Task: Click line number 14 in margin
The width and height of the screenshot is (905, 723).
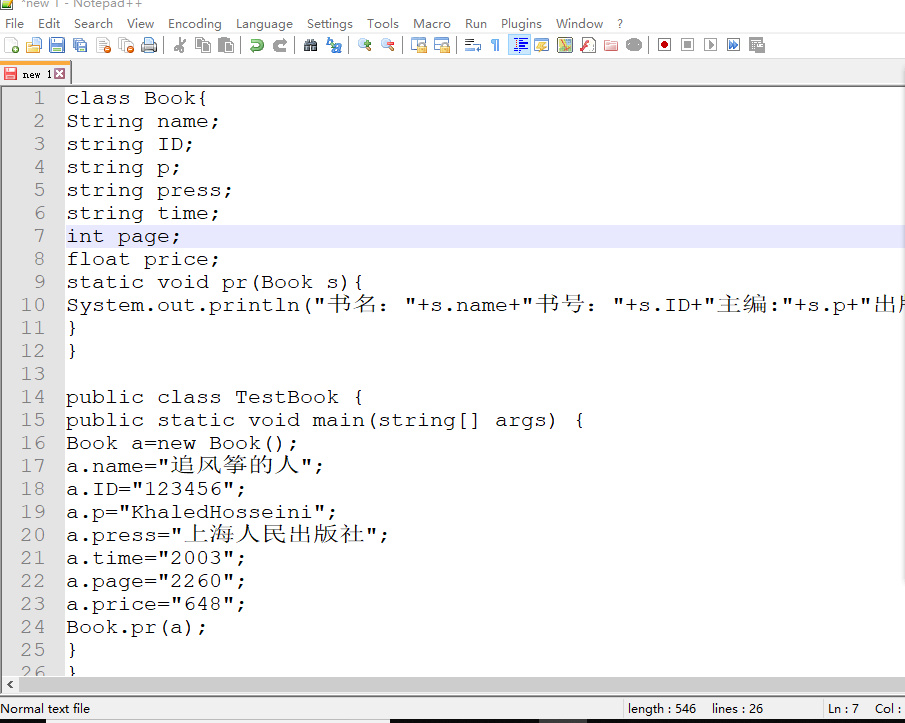Action: point(33,397)
